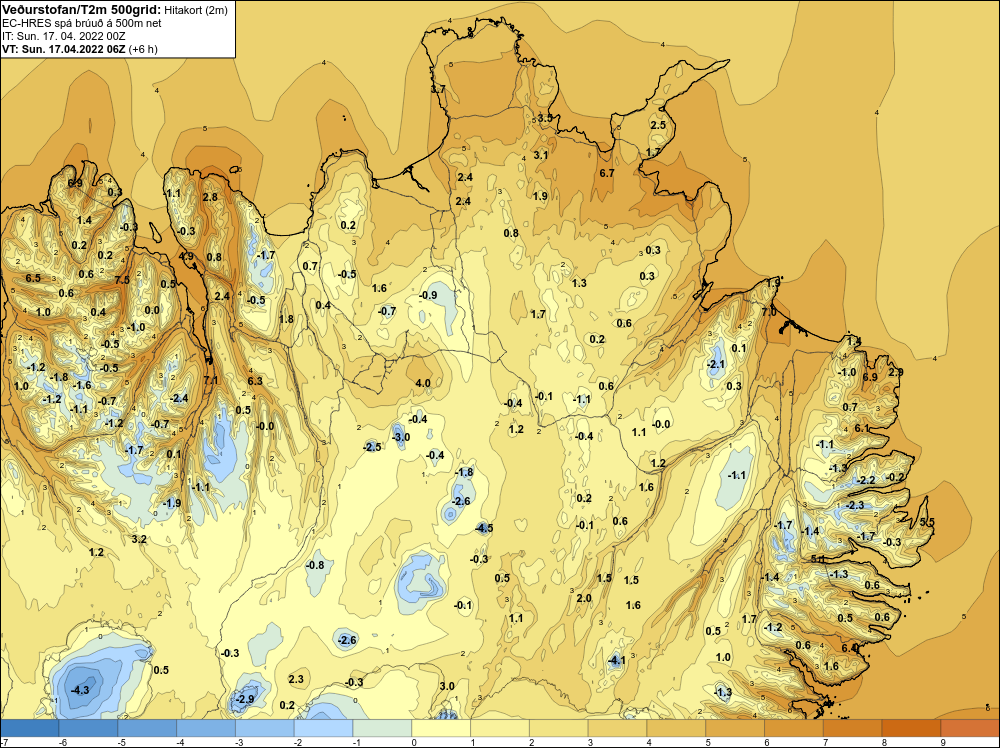Click the 7.5 temperature reading

122,280
